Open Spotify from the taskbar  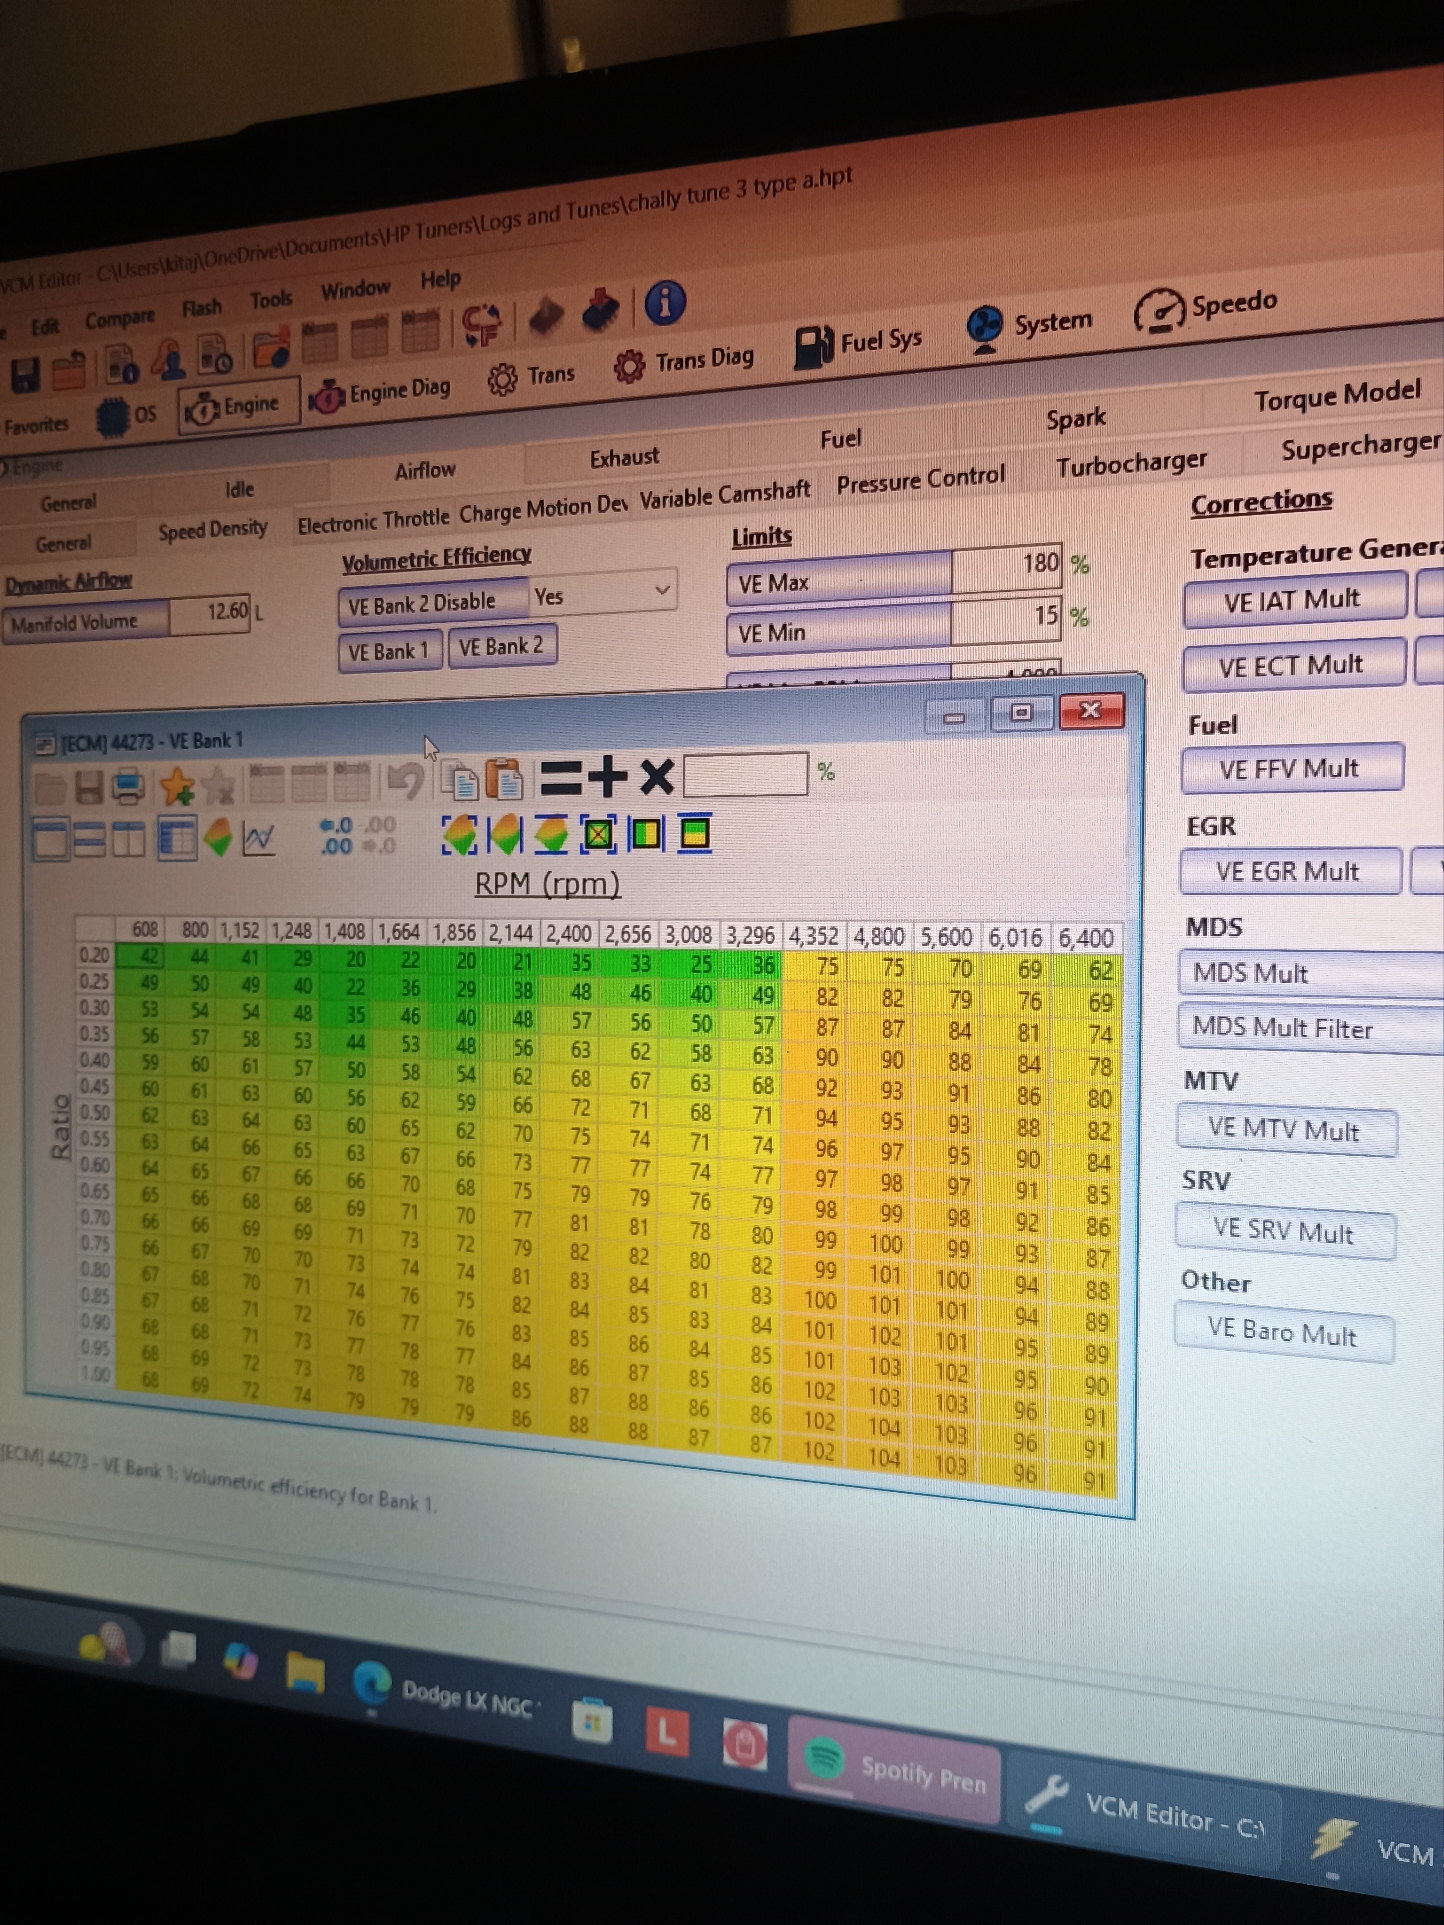pos(896,1767)
